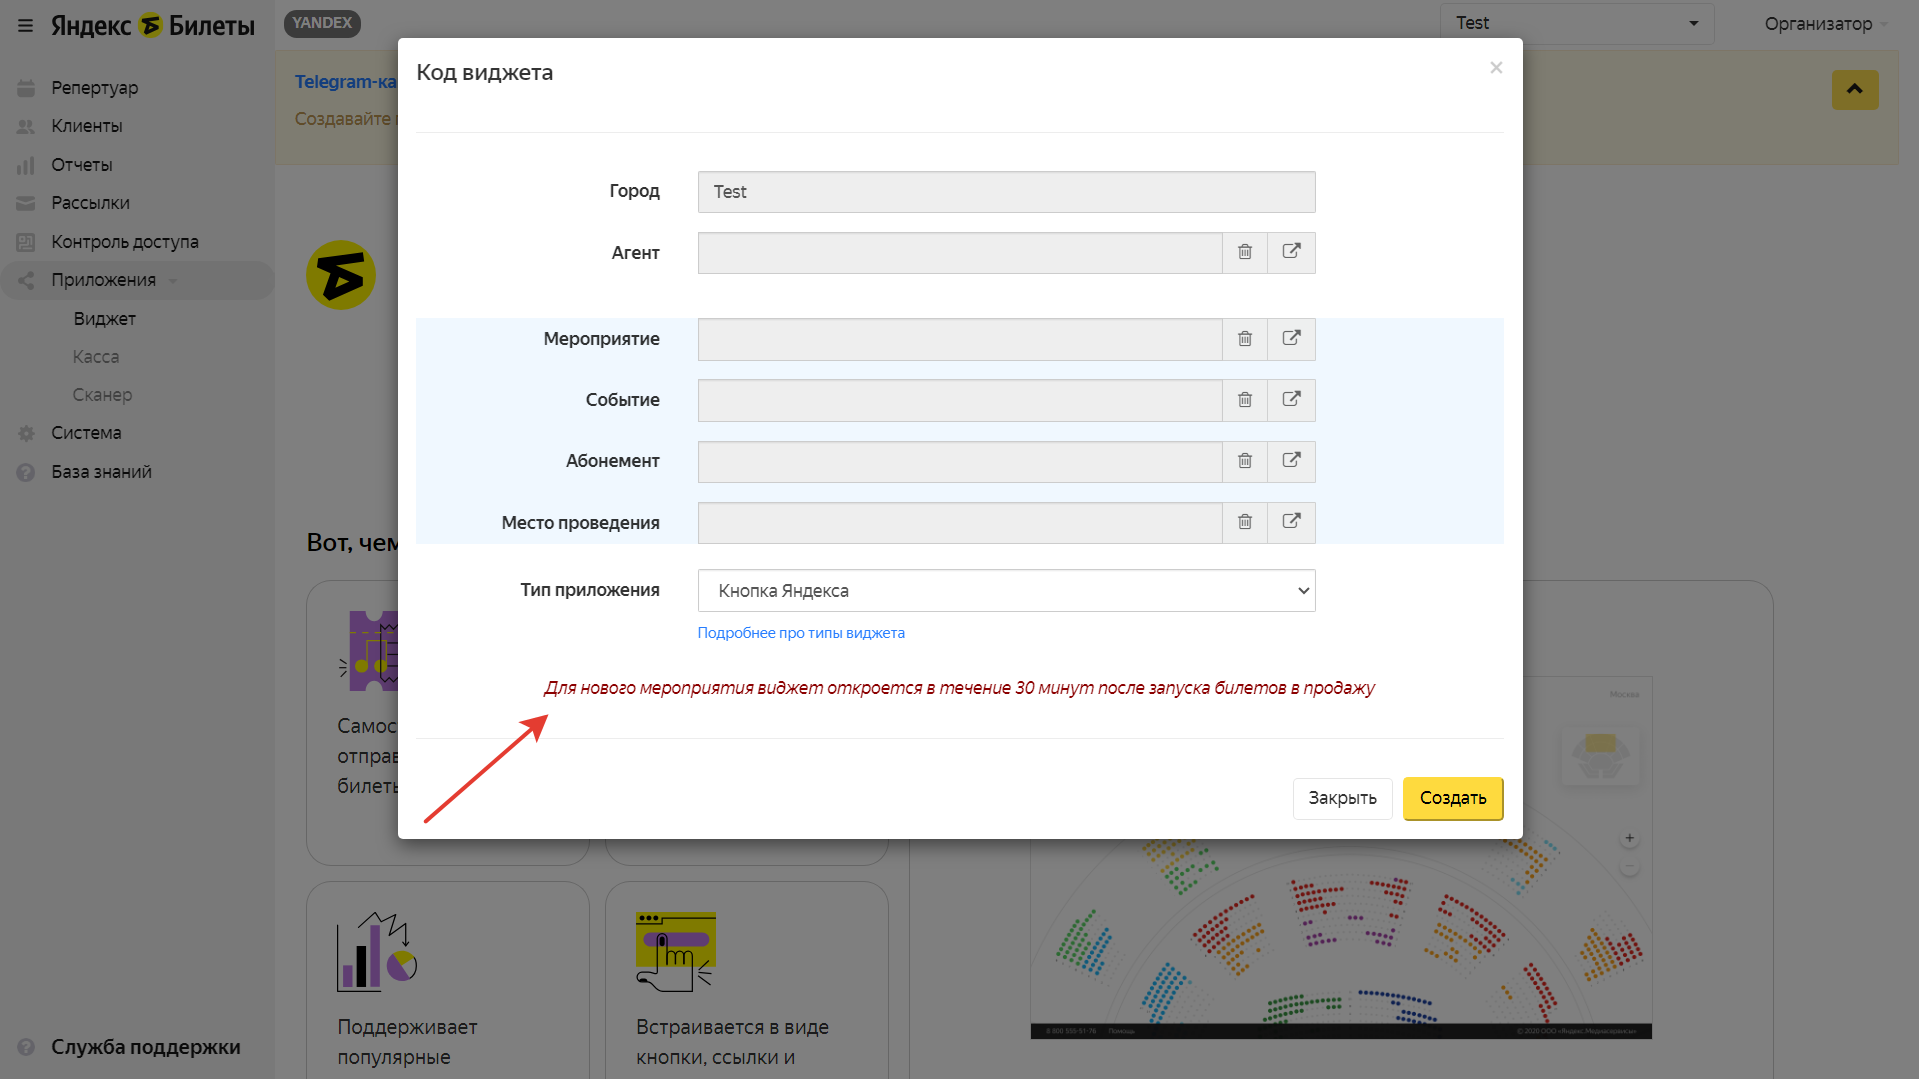Open Абонемент picker via external-link icon
Screen dimensions: 1919x1079
pyautogui.click(x=1291, y=461)
